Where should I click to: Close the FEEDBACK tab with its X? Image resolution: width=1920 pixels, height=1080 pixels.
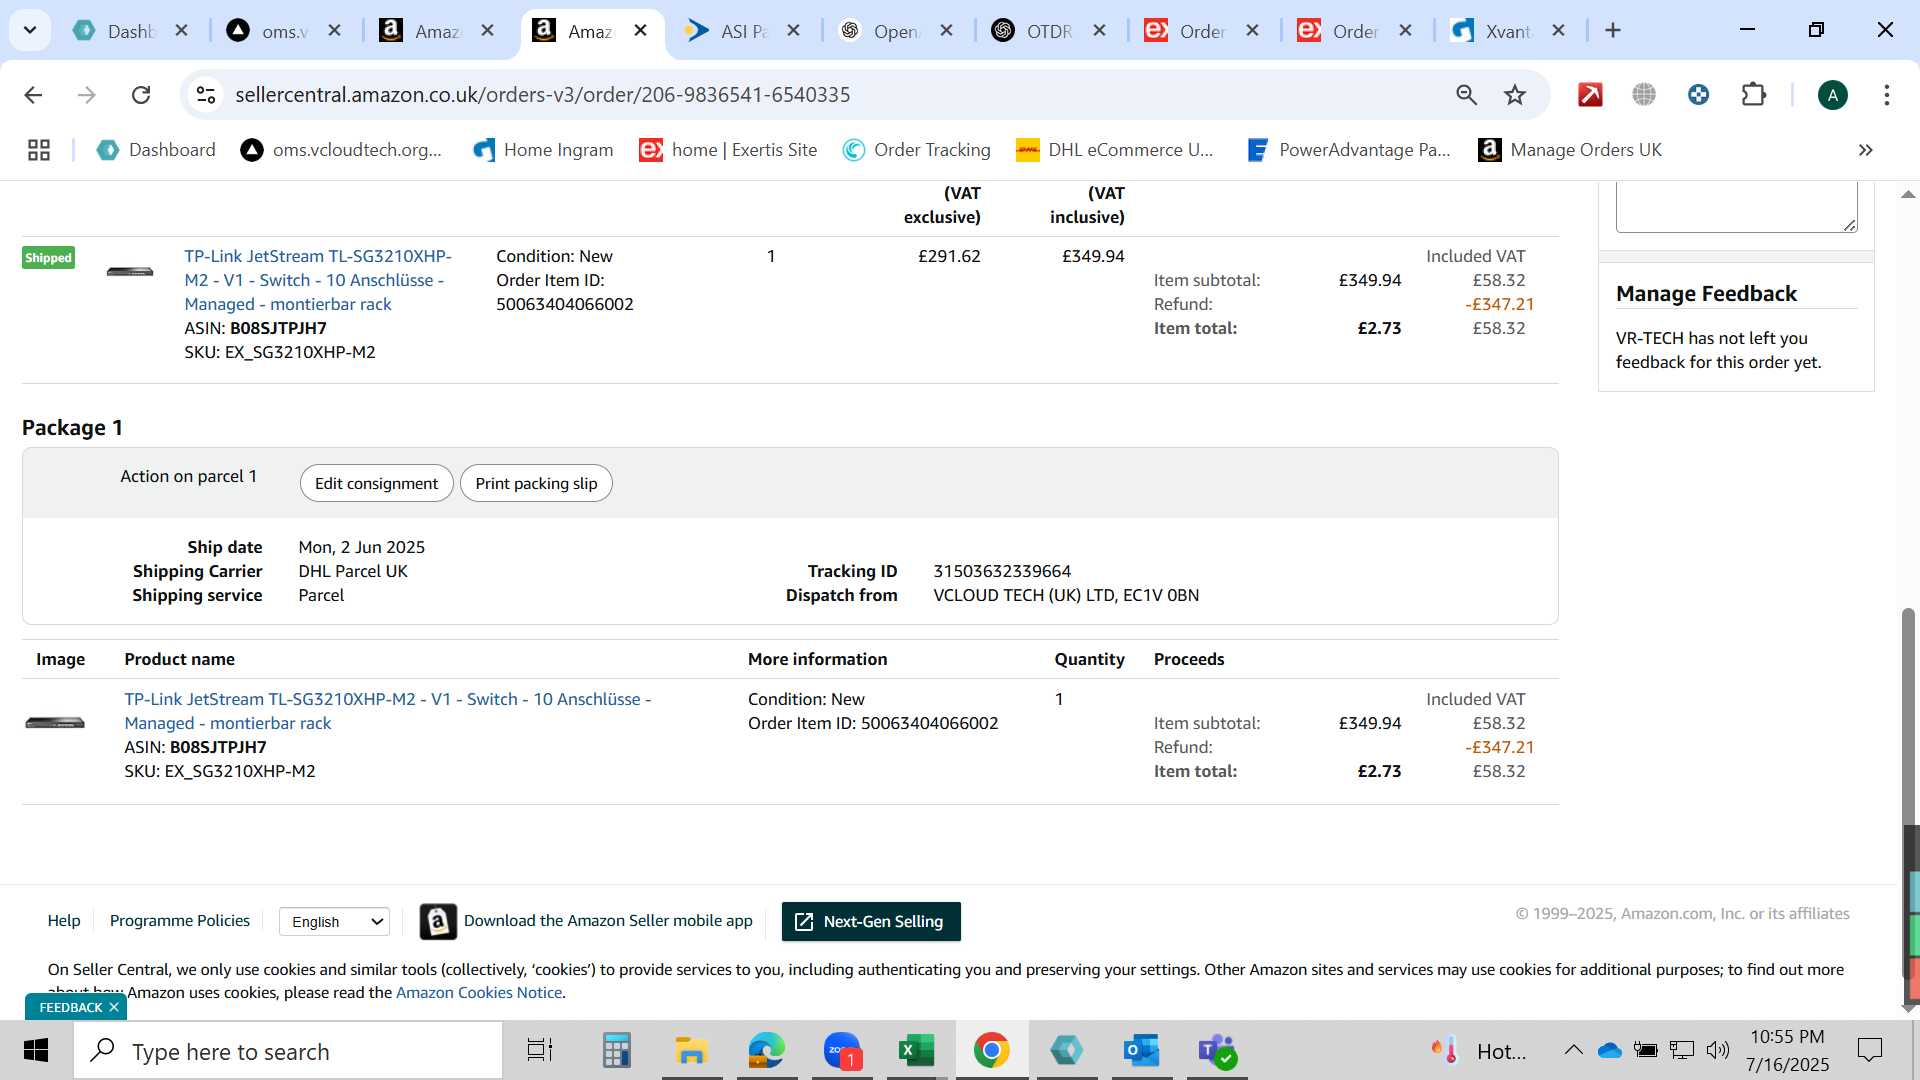114,1007
